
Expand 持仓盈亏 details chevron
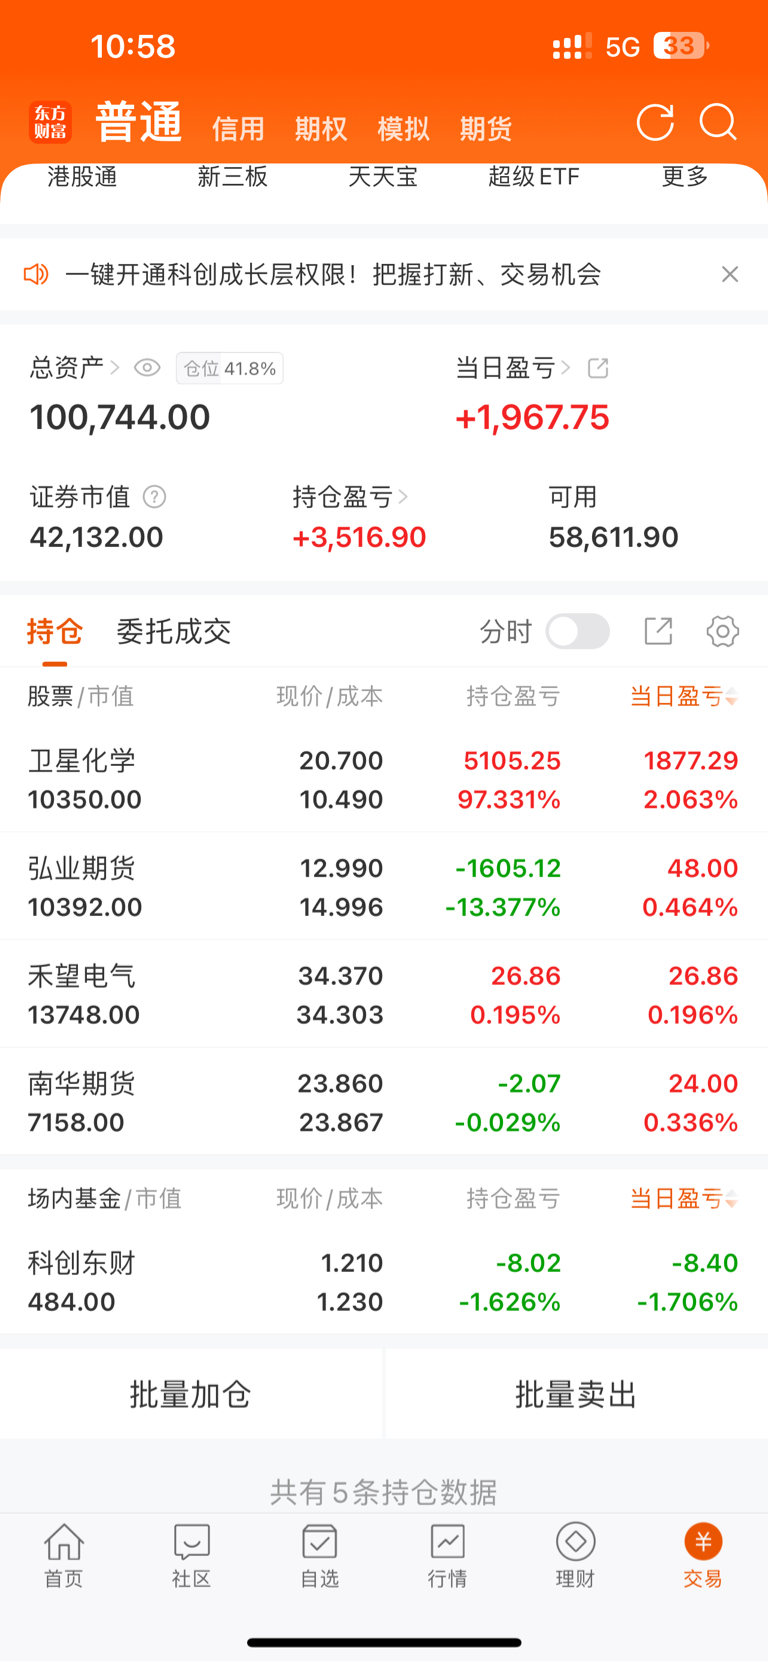click(x=403, y=496)
